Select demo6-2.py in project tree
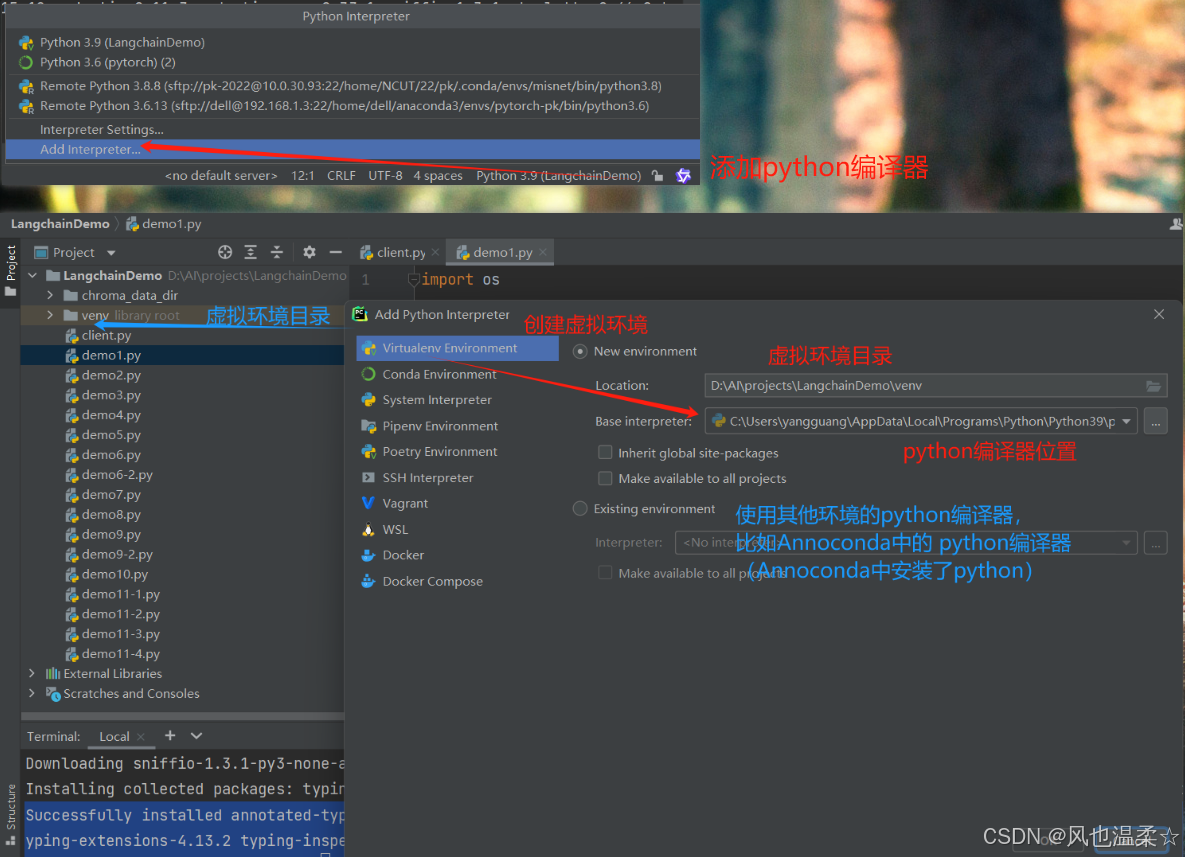The width and height of the screenshot is (1185, 857). (182, 475)
